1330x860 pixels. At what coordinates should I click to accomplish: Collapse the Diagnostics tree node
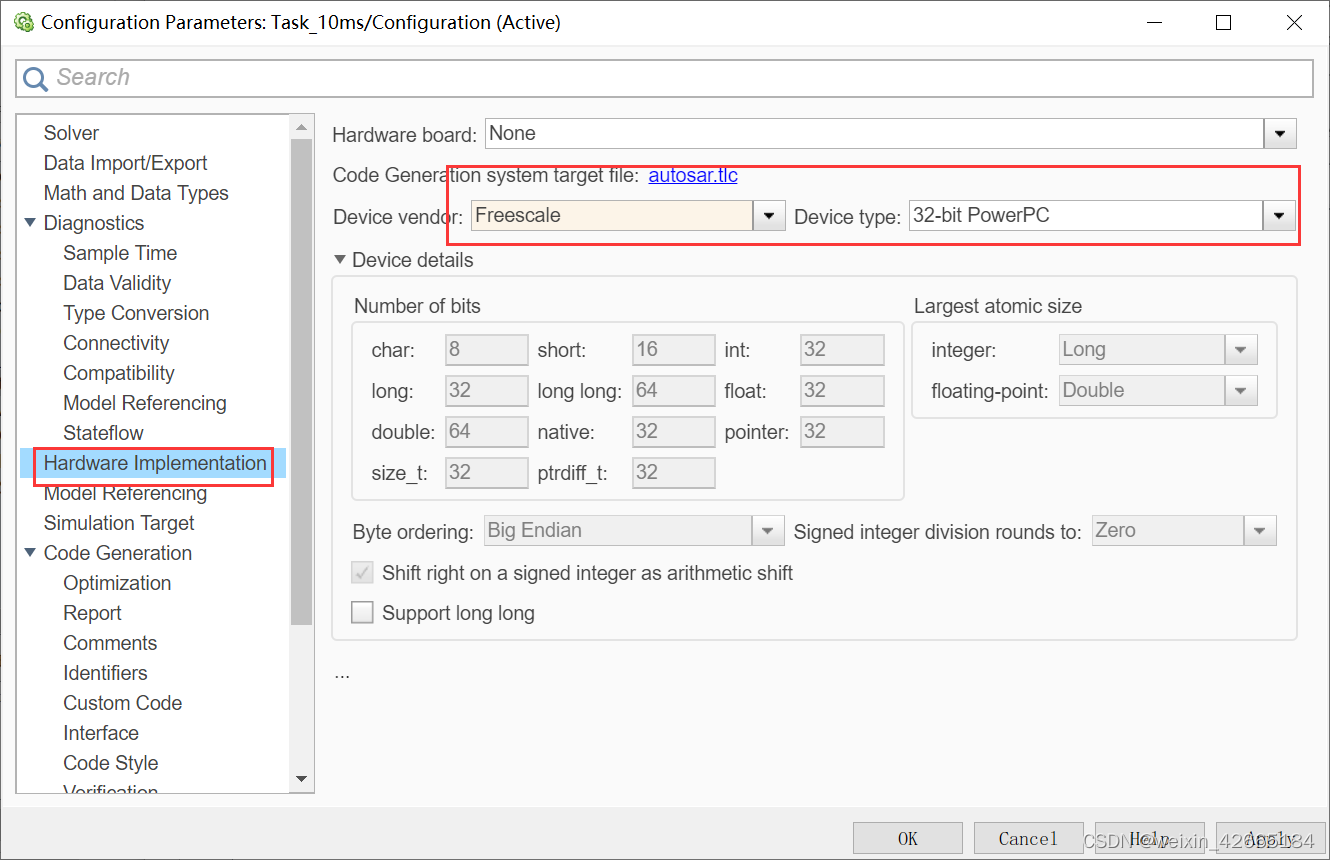31,223
